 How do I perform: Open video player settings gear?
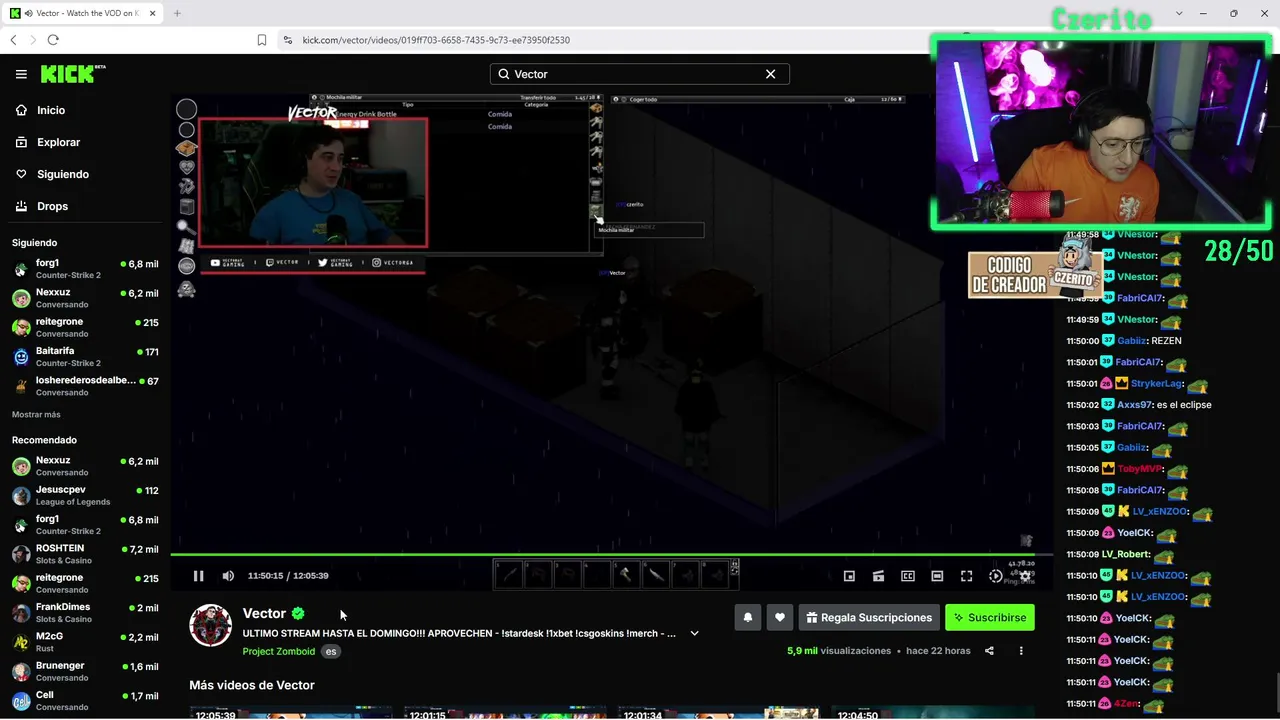tap(1025, 576)
